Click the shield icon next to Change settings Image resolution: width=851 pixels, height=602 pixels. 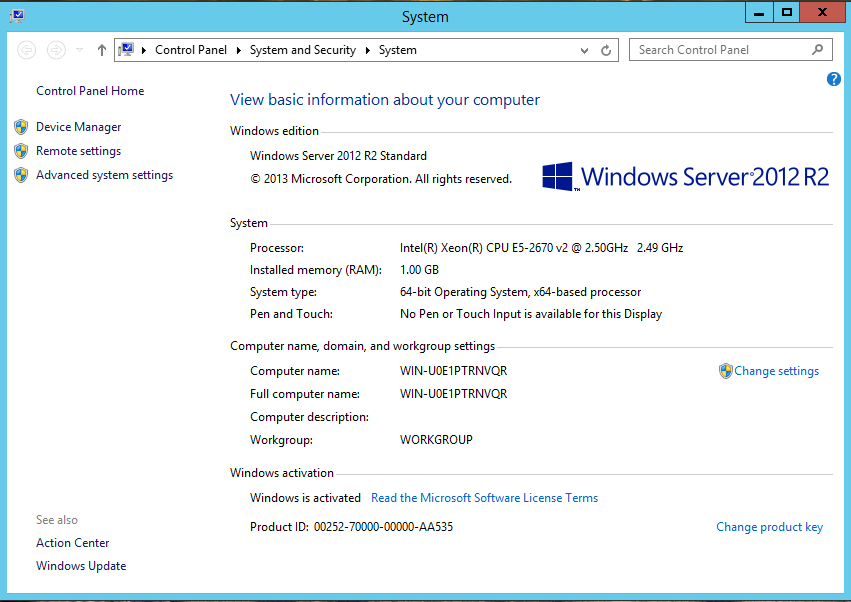pos(725,371)
